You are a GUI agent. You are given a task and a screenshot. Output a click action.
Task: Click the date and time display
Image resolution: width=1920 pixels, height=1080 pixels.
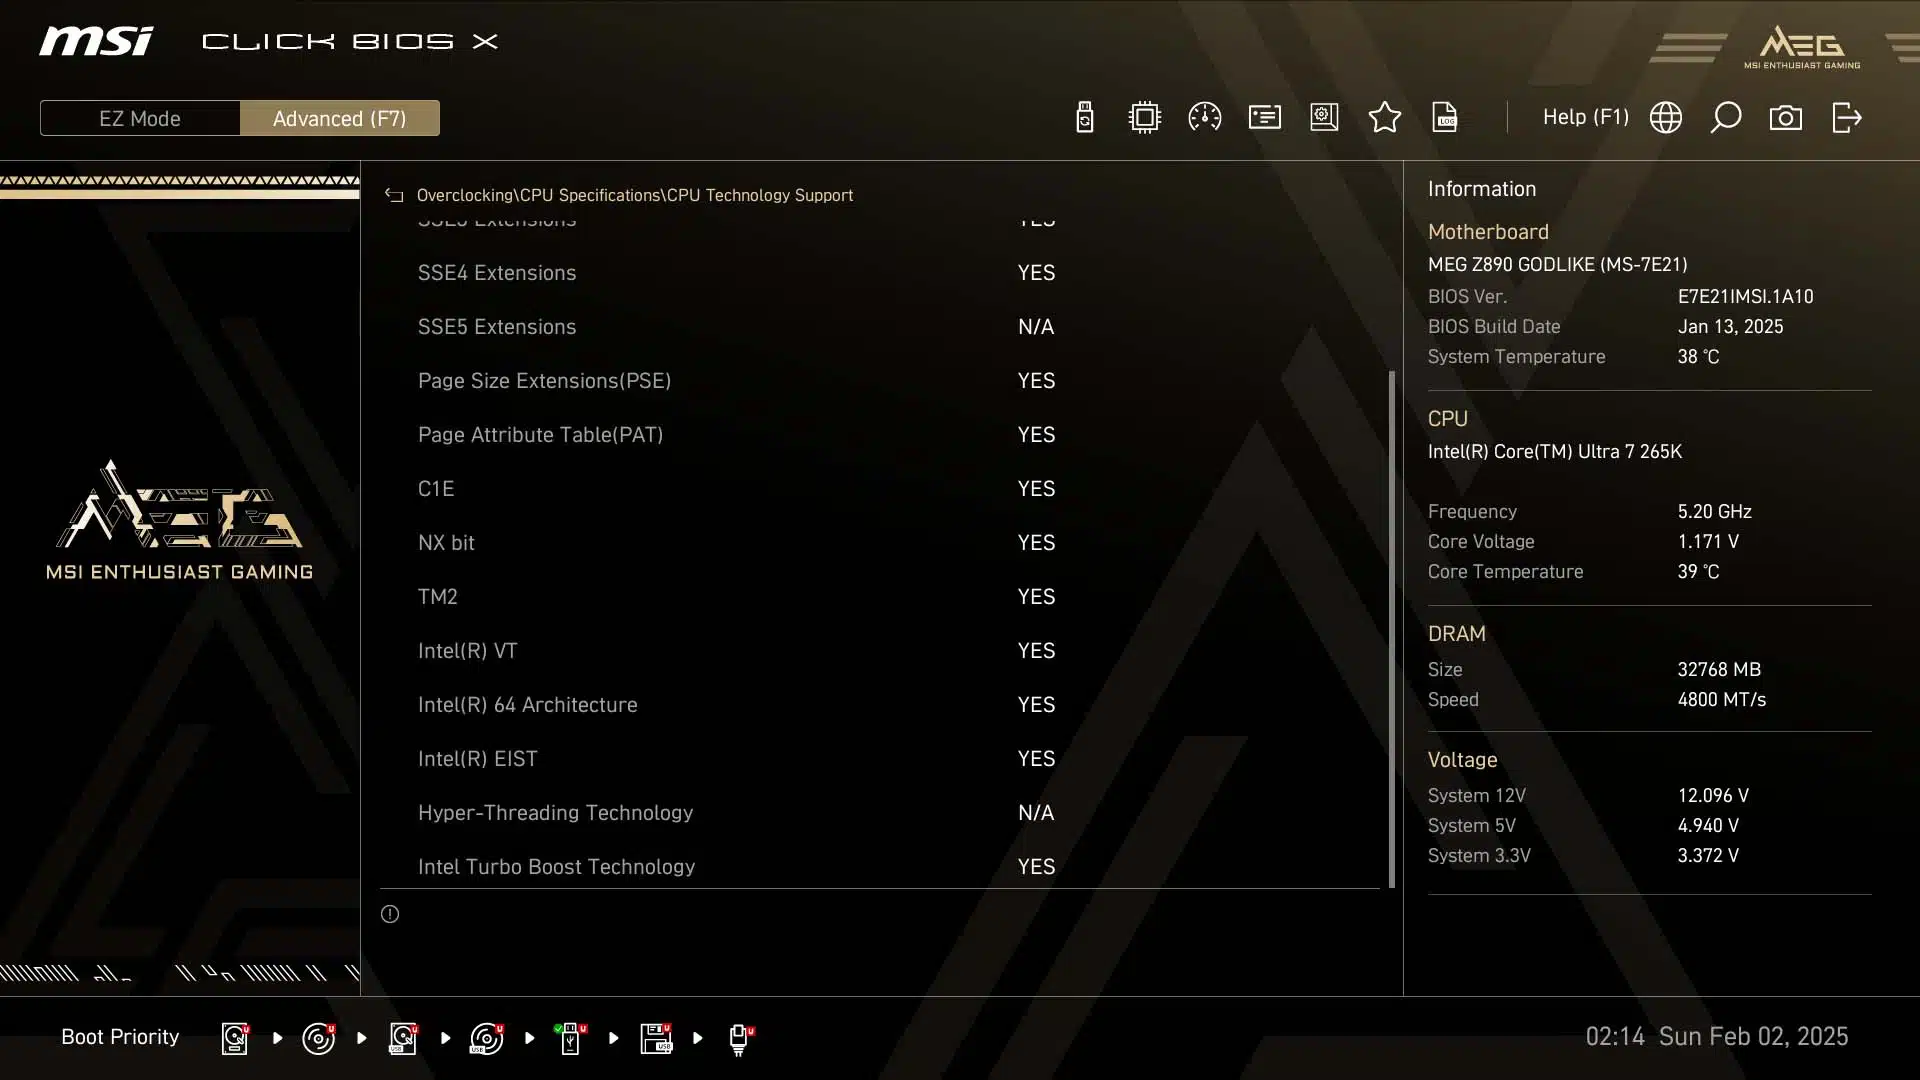pyautogui.click(x=1716, y=1037)
